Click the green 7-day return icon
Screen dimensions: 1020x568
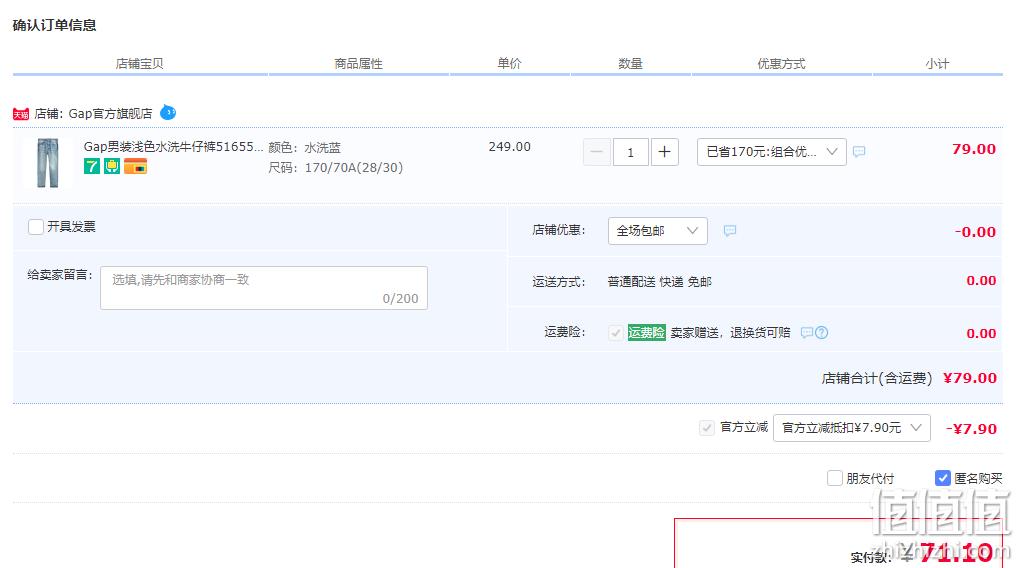coord(92,167)
